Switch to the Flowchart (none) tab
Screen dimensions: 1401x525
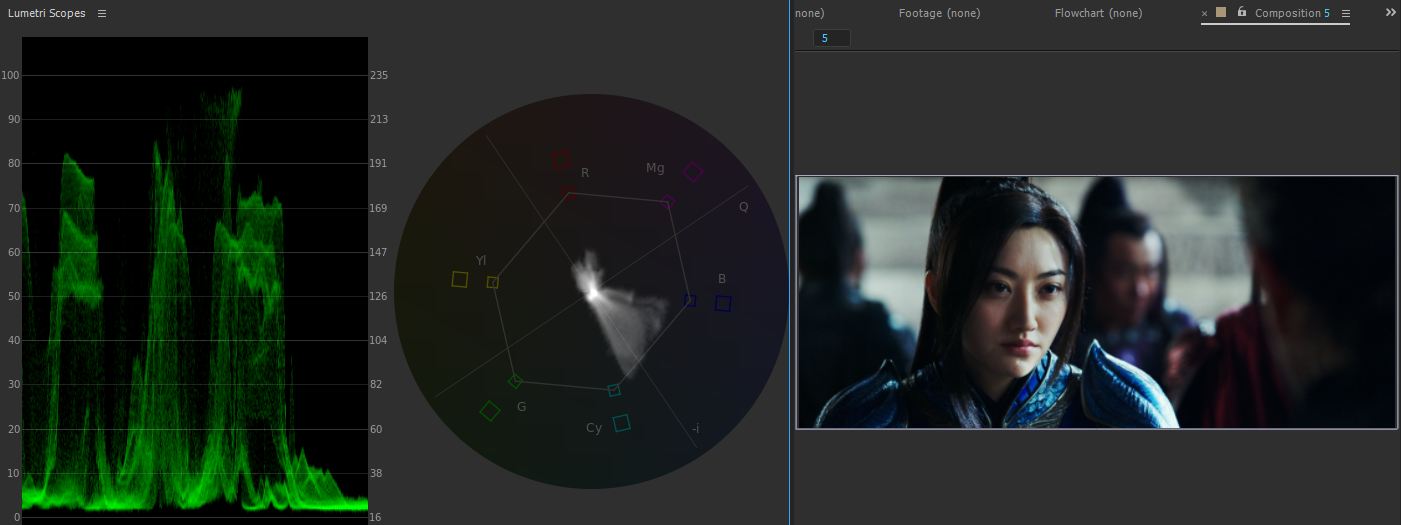coord(1098,13)
